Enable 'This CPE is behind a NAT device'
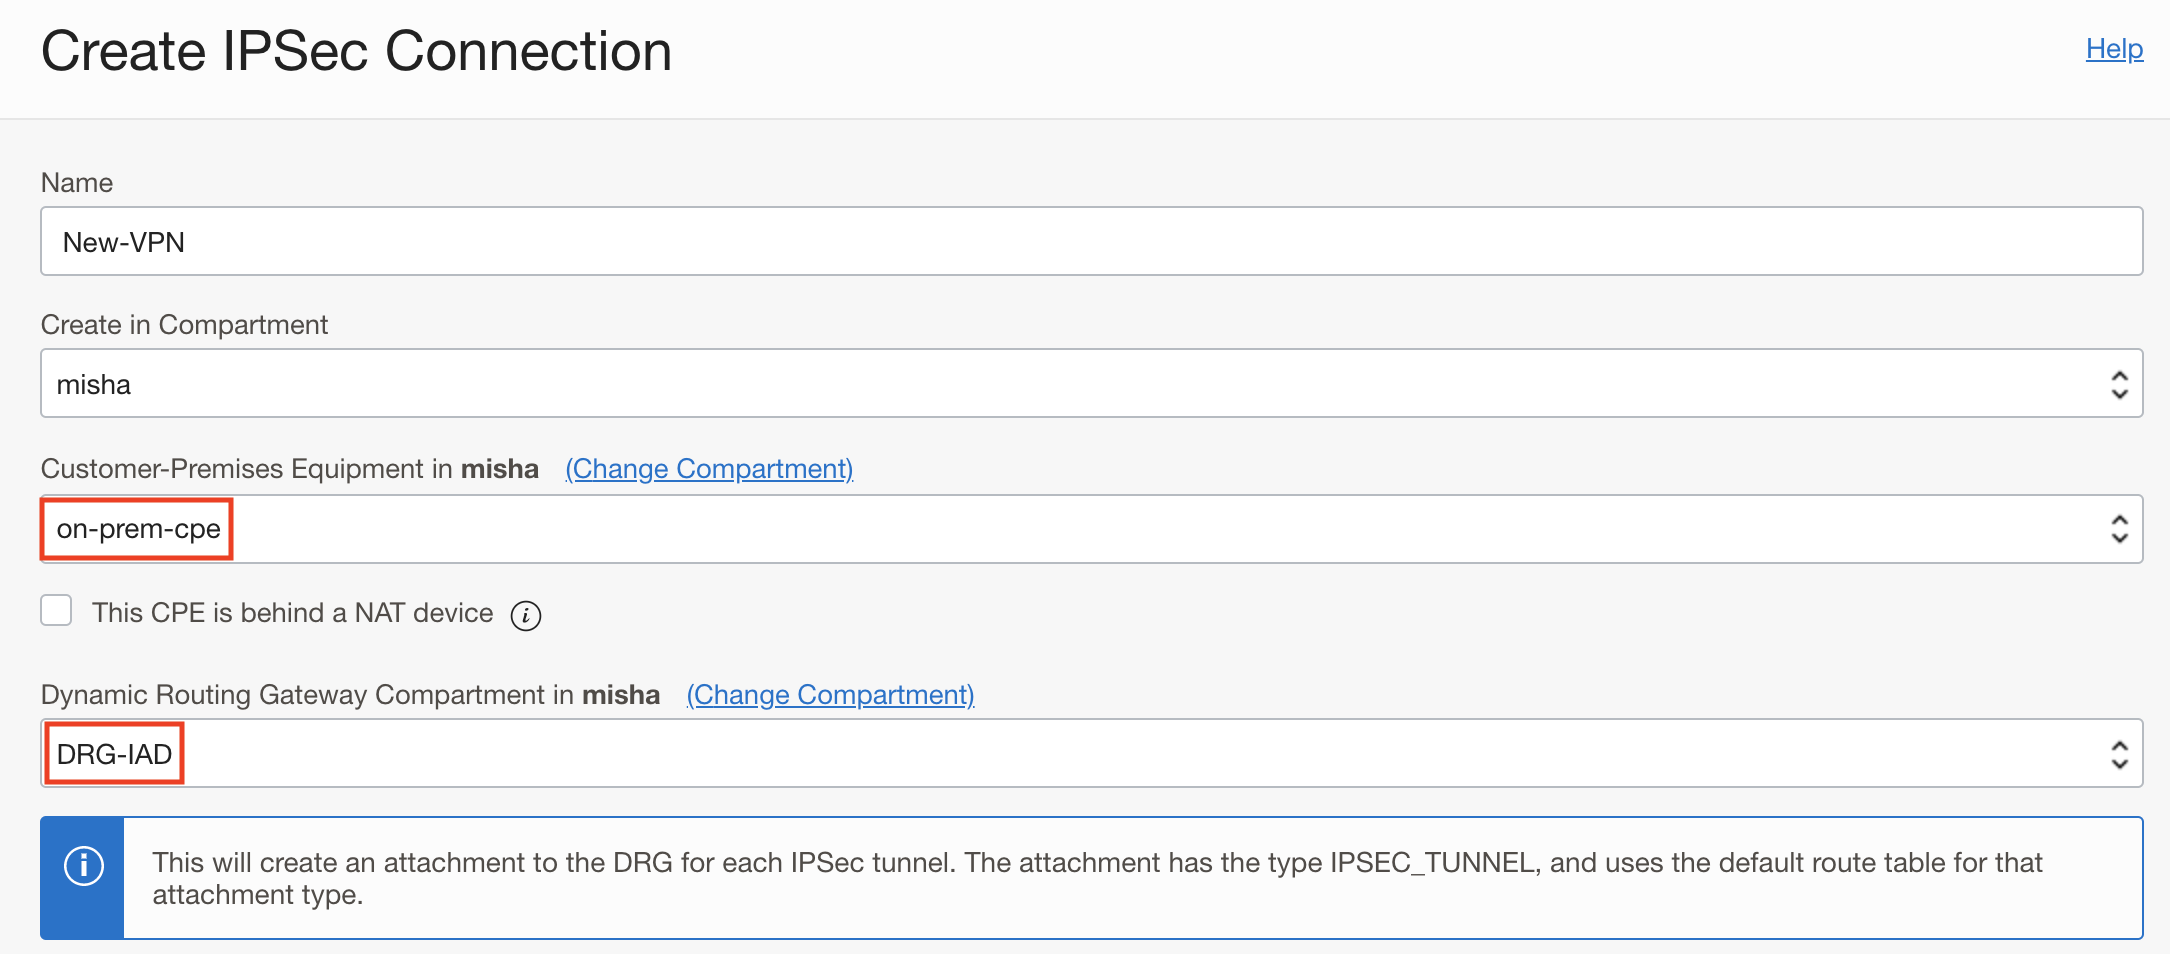The width and height of the screenshot is (2170, 954). click(x=56, y=610)
